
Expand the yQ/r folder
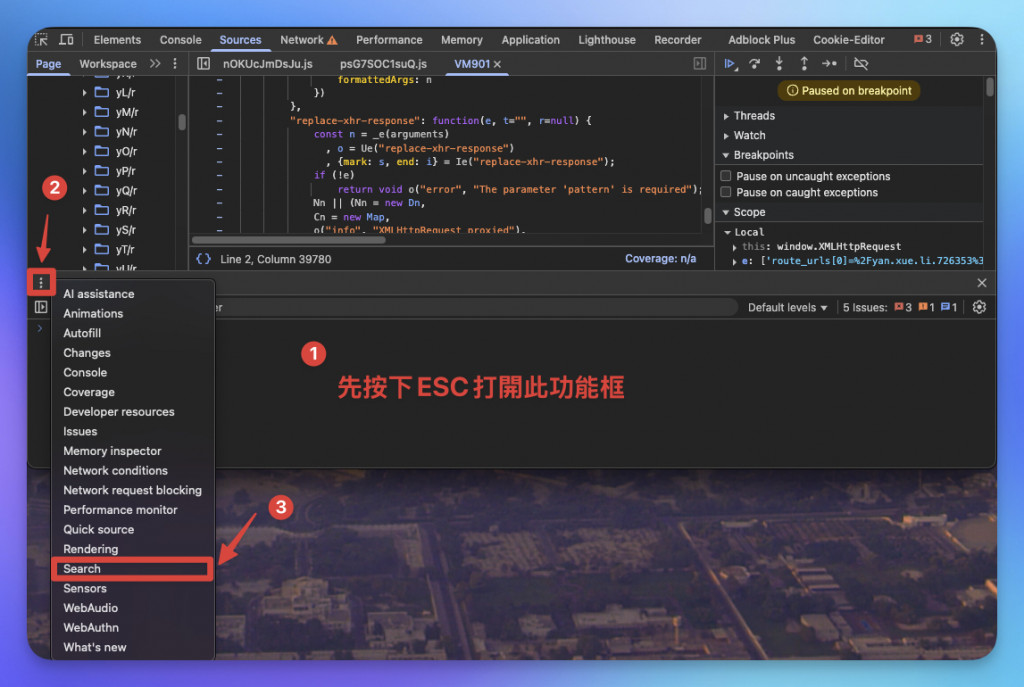84,191
